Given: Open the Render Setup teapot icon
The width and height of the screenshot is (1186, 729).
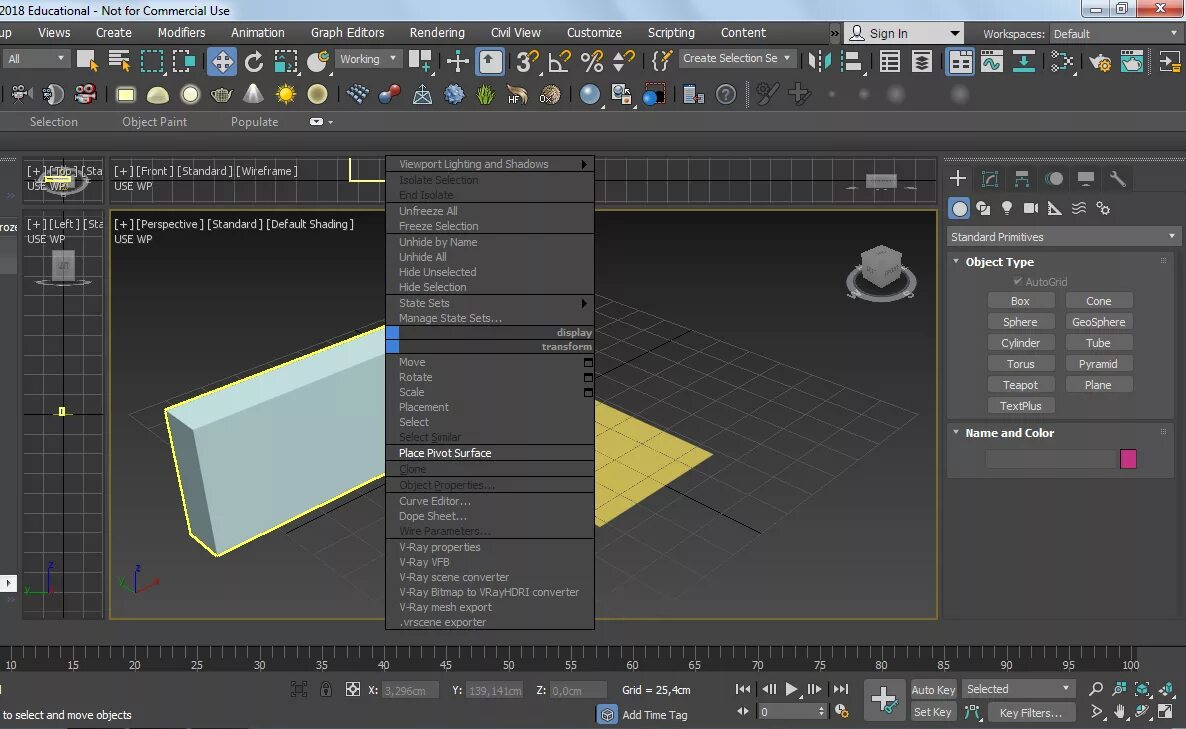Looking at the screenshot, I should [x=1100, y=62].
